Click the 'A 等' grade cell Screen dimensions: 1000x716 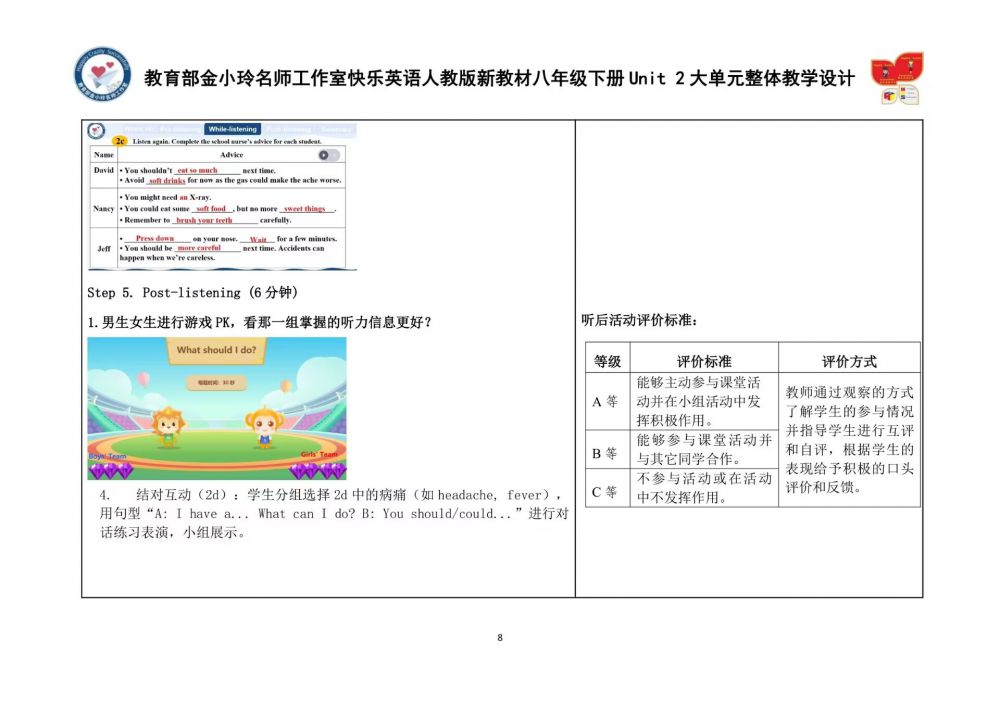pyautogui.click(x=606, y=401)
